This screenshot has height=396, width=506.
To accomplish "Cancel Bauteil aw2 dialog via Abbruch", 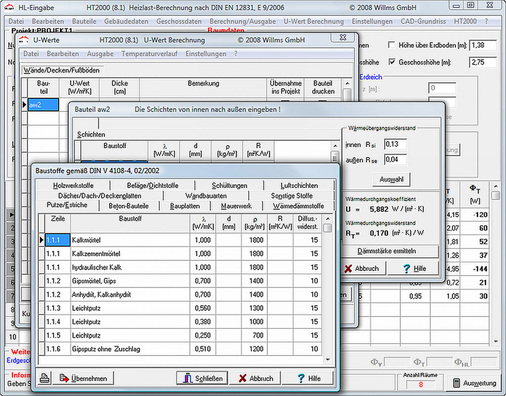I will (364, 268).
